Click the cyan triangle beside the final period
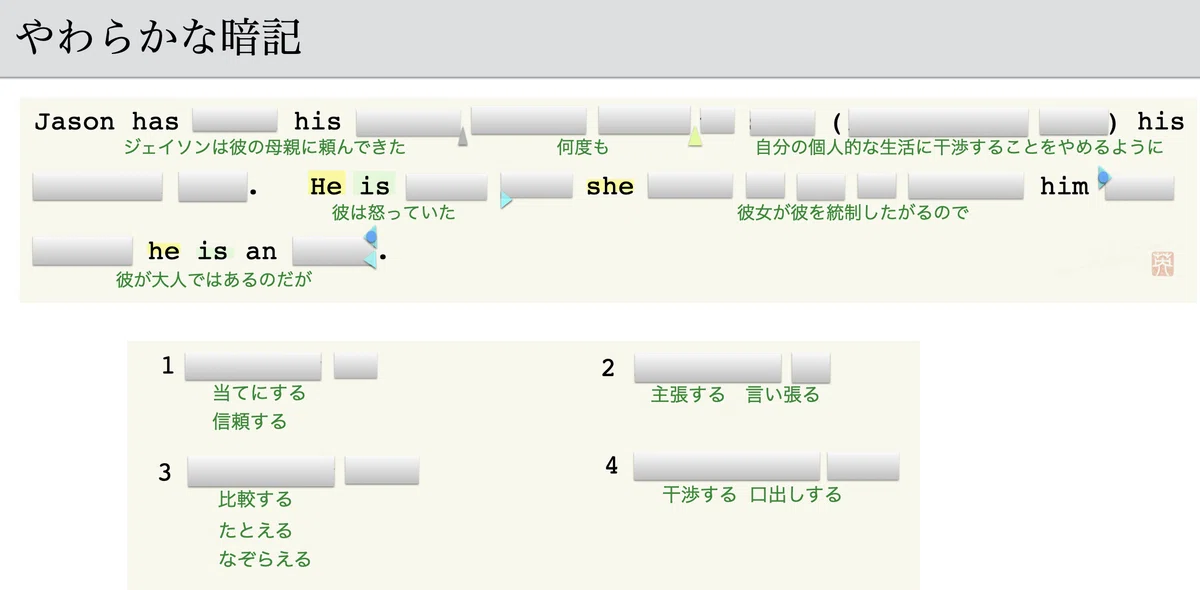 pos(370,259)
